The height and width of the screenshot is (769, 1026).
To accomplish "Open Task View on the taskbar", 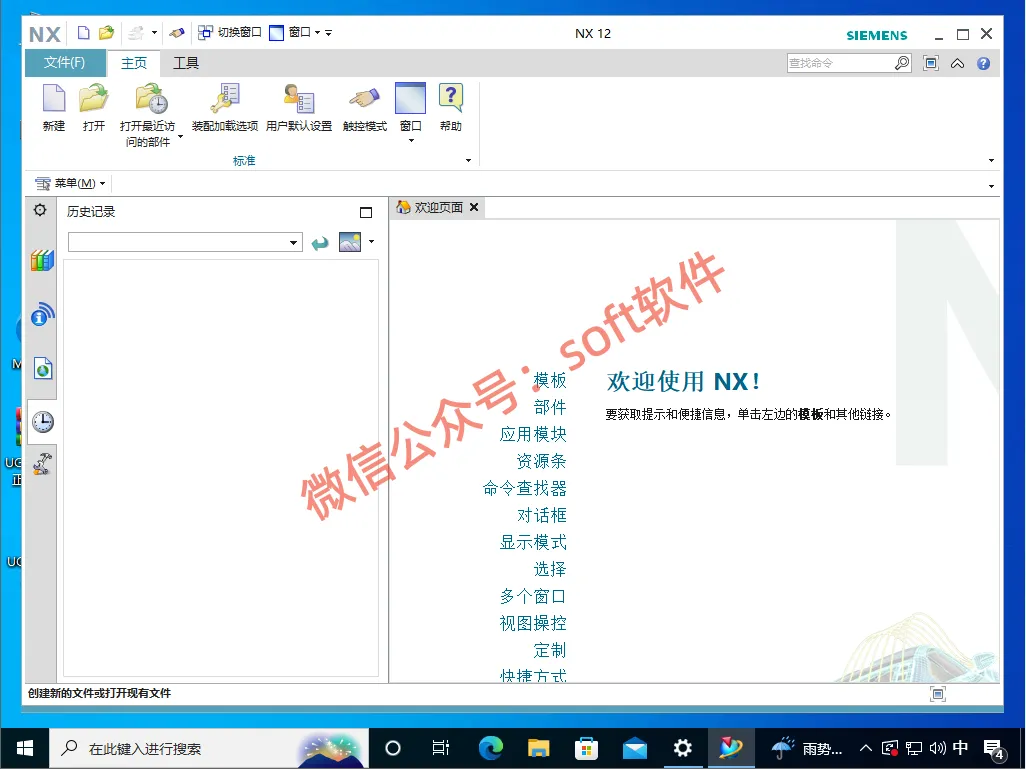I will pos(440,747).
